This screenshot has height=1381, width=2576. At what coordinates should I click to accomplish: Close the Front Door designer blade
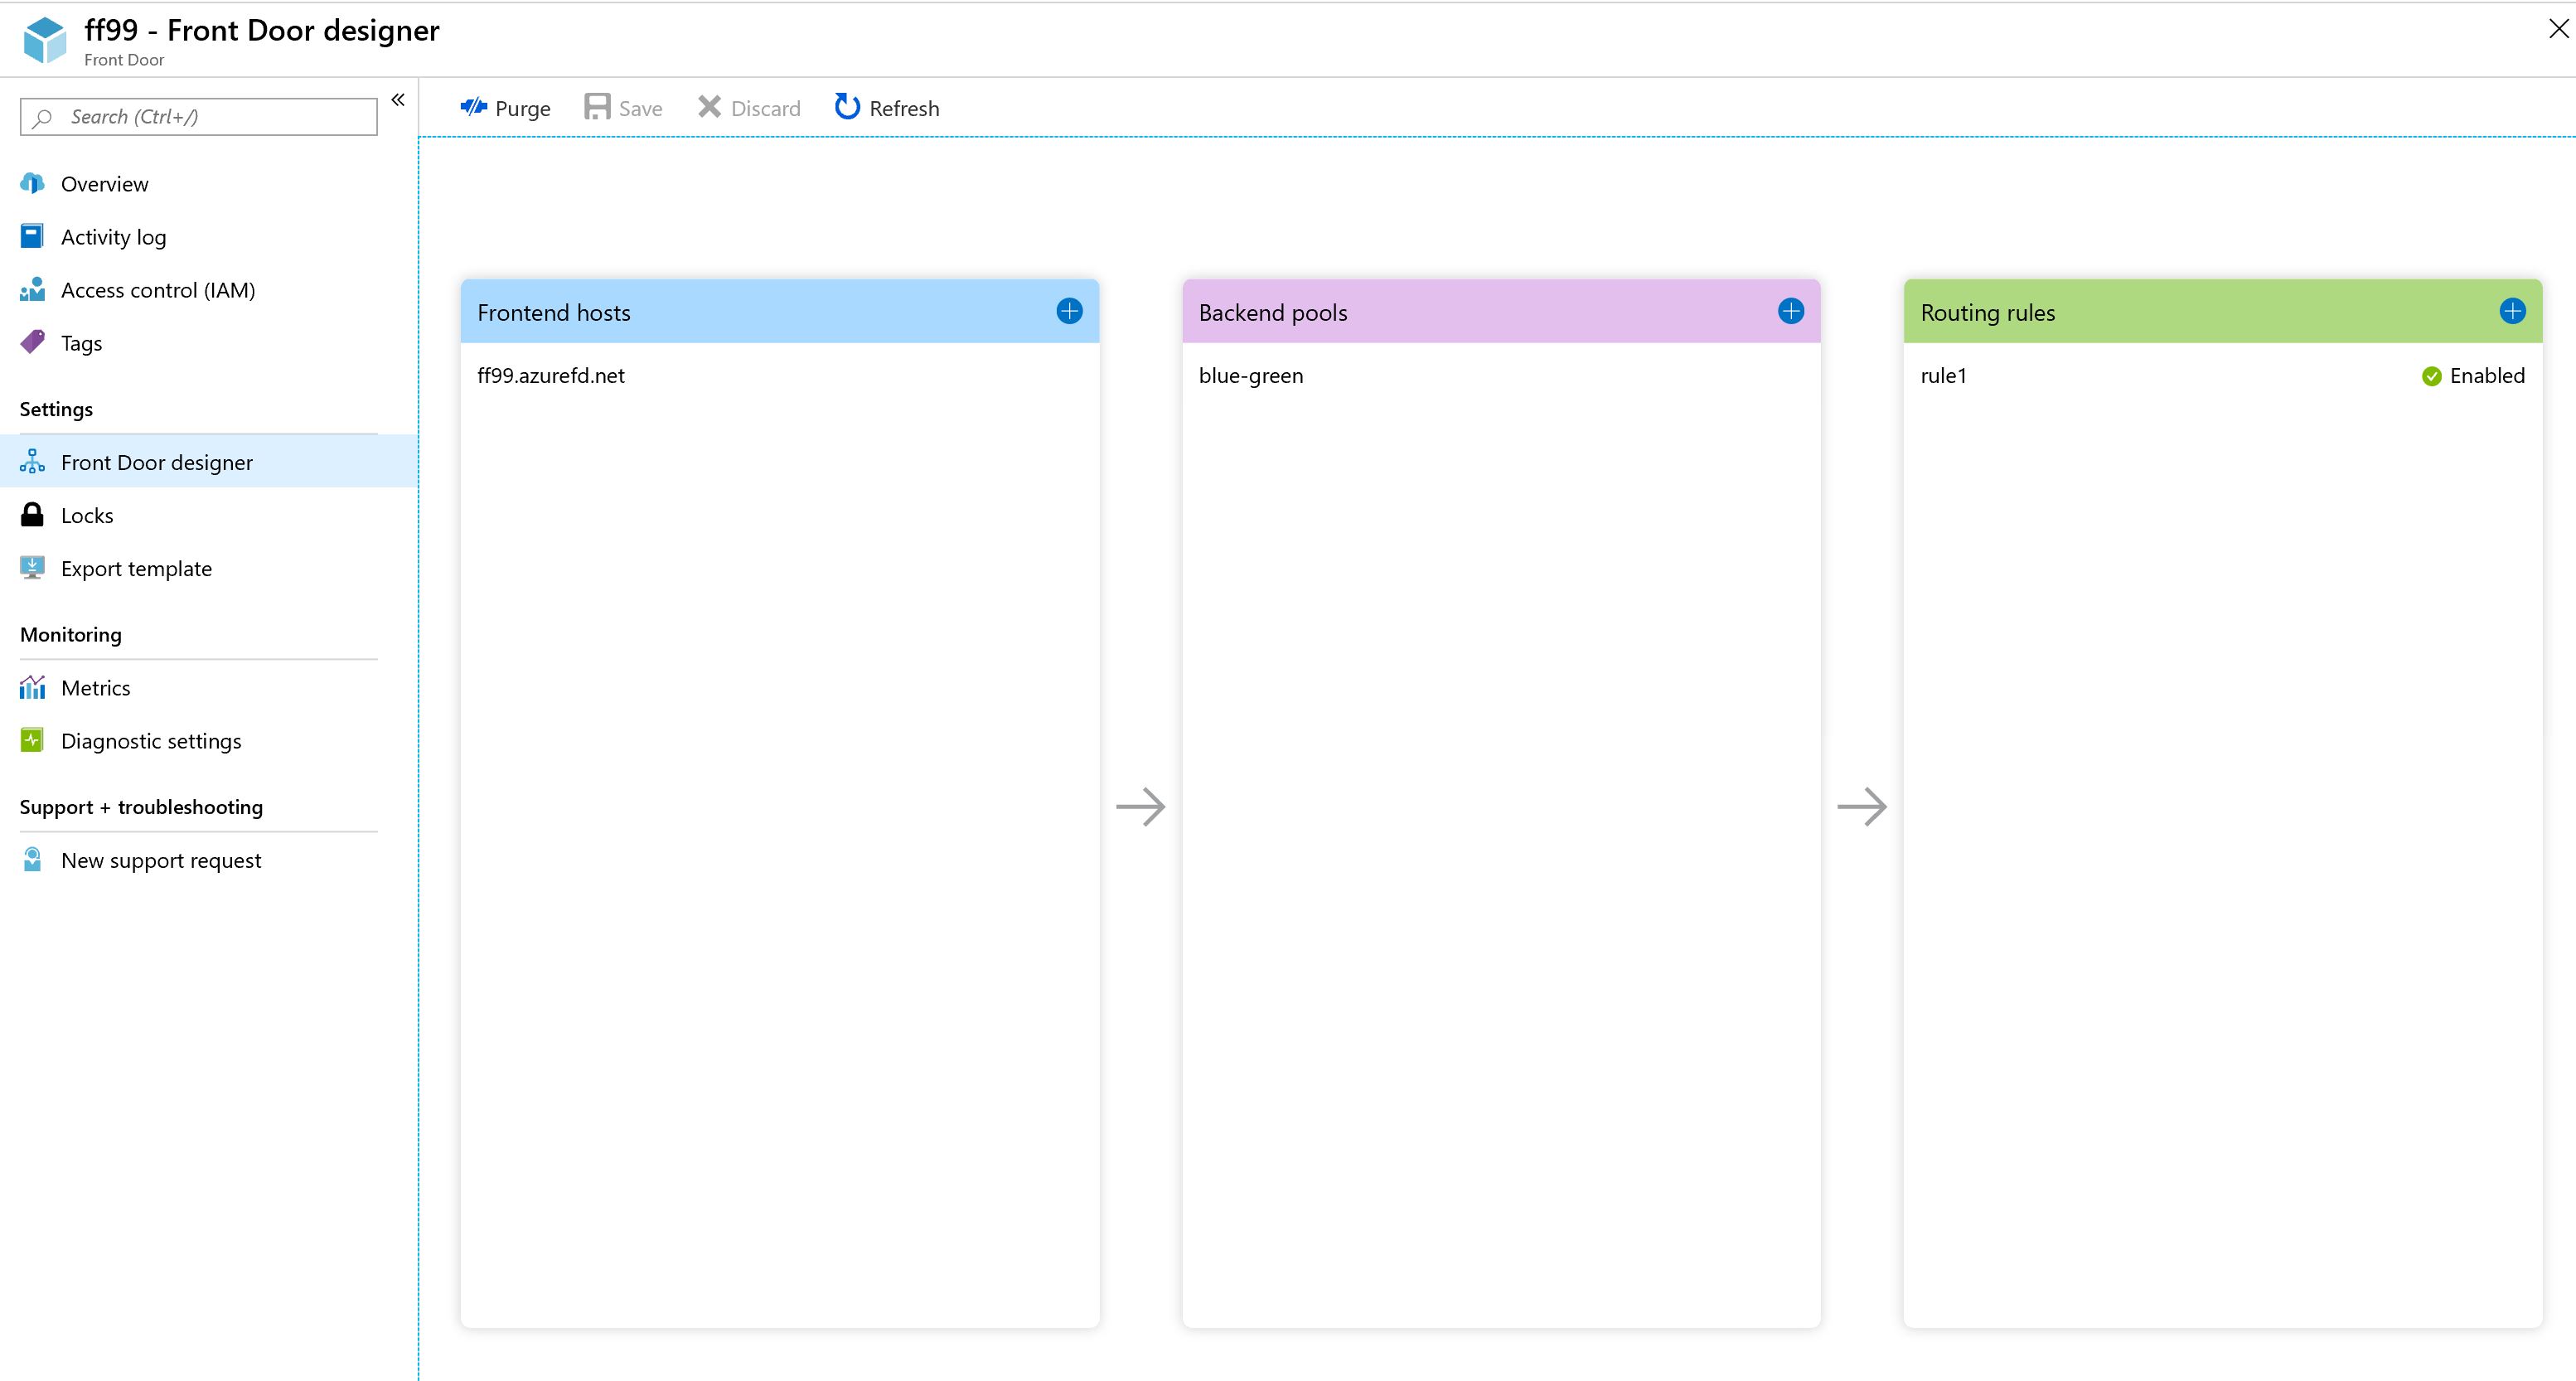tap(2558, 29)
